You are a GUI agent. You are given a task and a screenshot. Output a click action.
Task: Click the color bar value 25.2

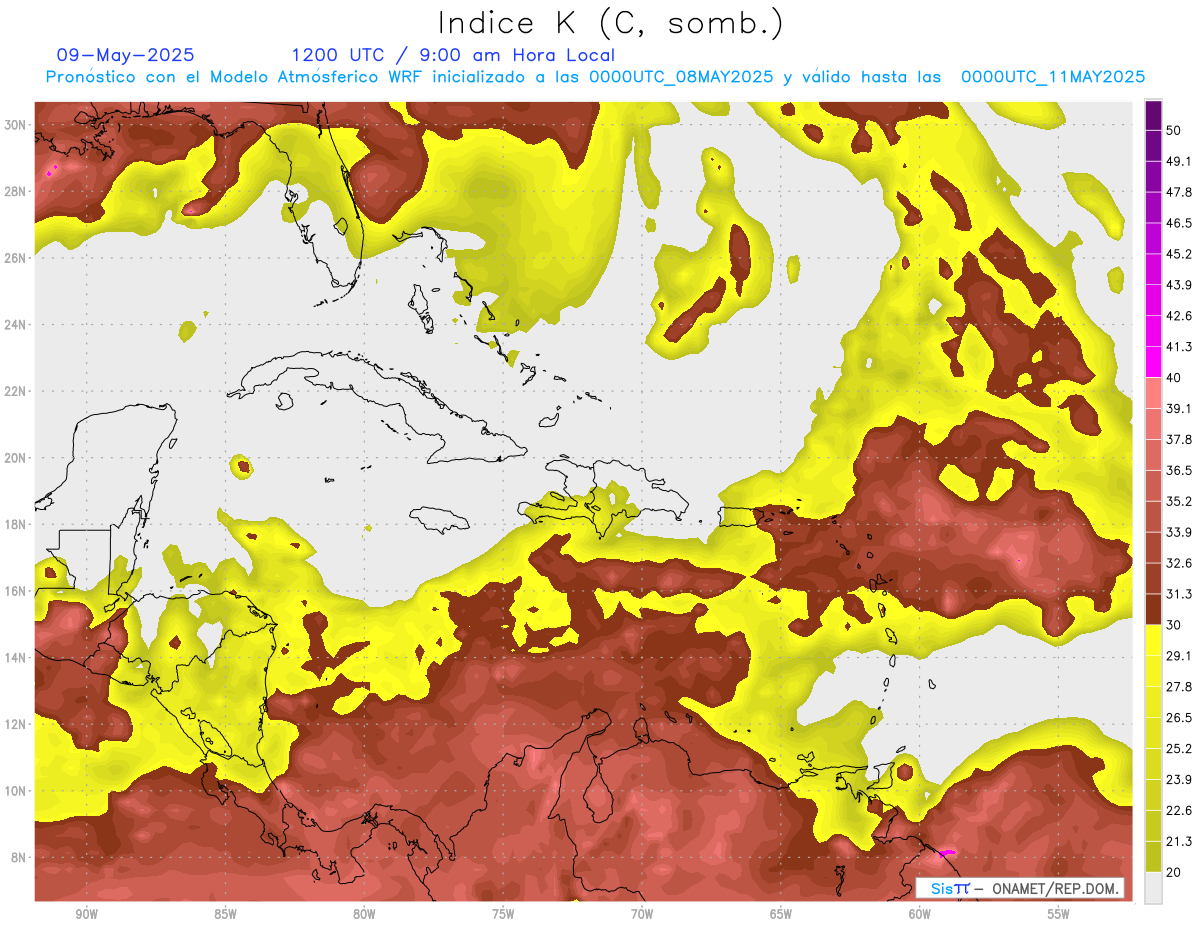pos(1180,748)
